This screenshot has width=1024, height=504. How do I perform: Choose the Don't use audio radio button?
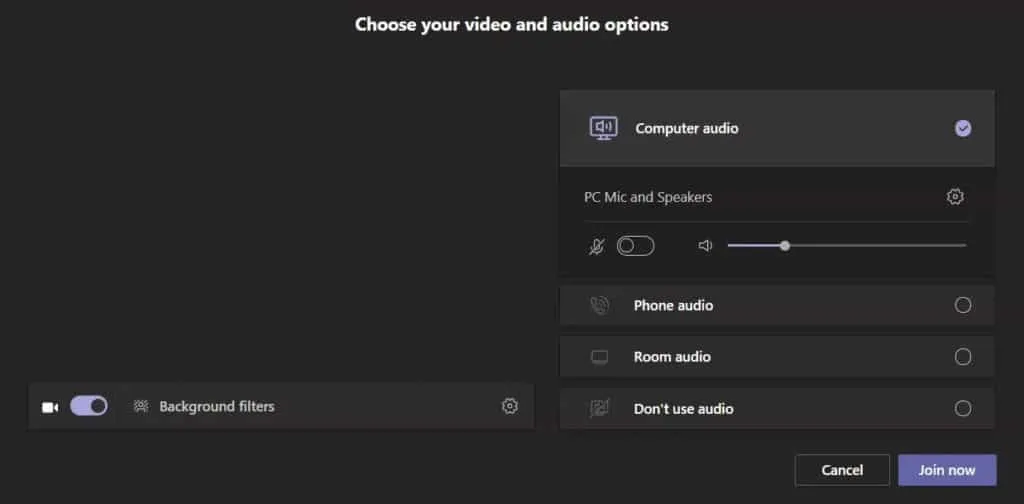coord(963,408)
